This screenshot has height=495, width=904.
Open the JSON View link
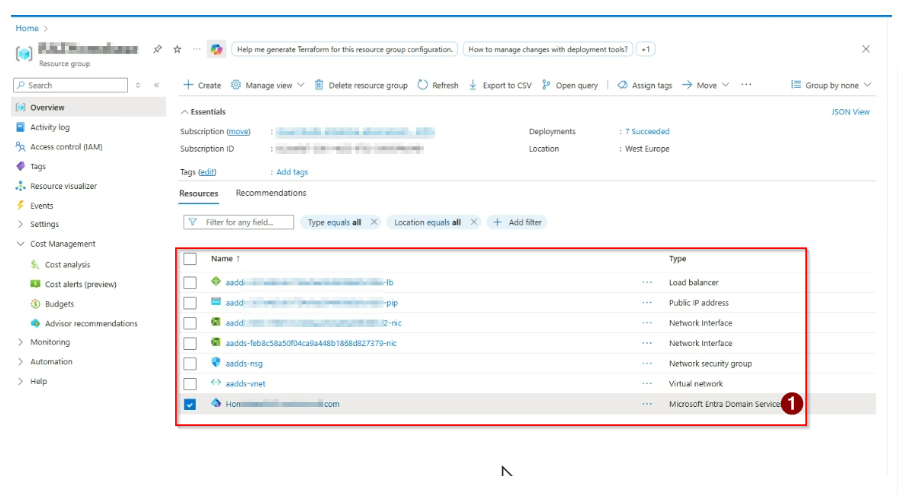(x=850, y=112)
